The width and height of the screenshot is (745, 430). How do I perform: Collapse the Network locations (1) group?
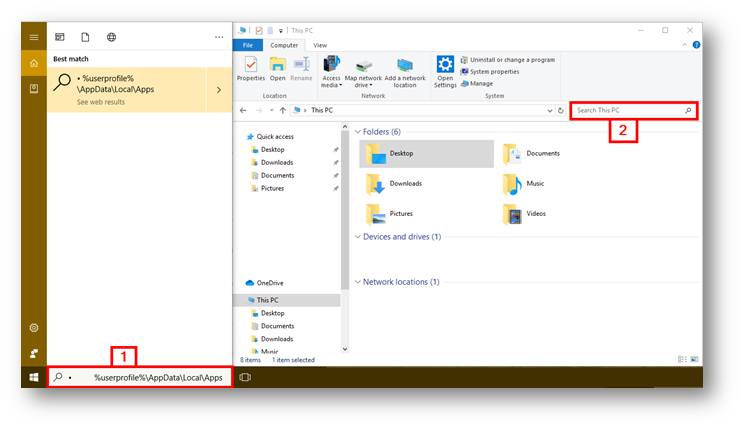point(358,282)
